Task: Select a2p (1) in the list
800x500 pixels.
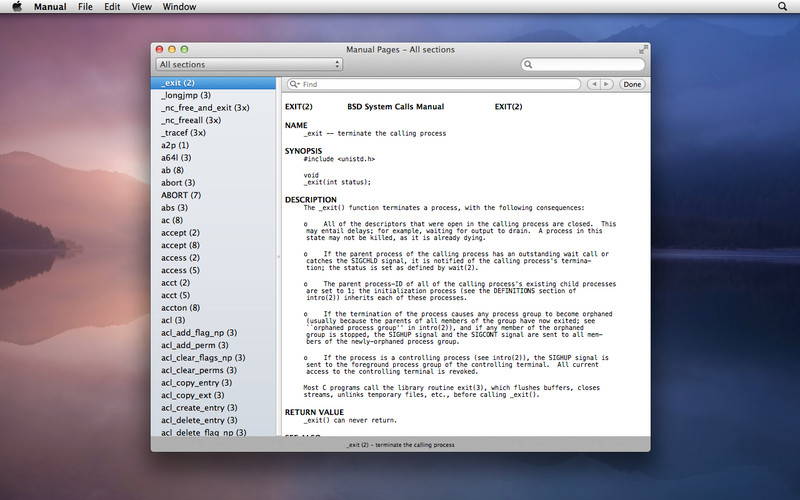Action: tap(213, 145)
